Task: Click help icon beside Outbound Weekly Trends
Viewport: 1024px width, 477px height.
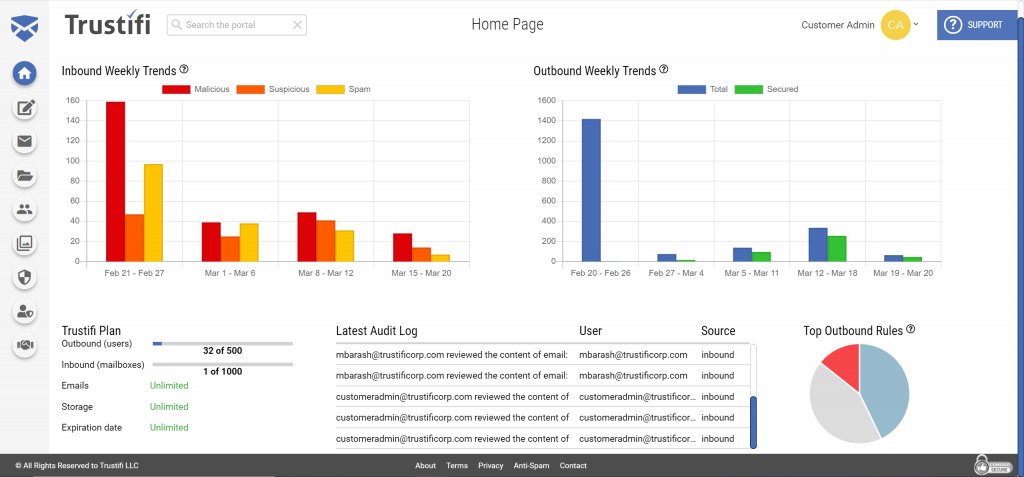Action: point(664,69)
